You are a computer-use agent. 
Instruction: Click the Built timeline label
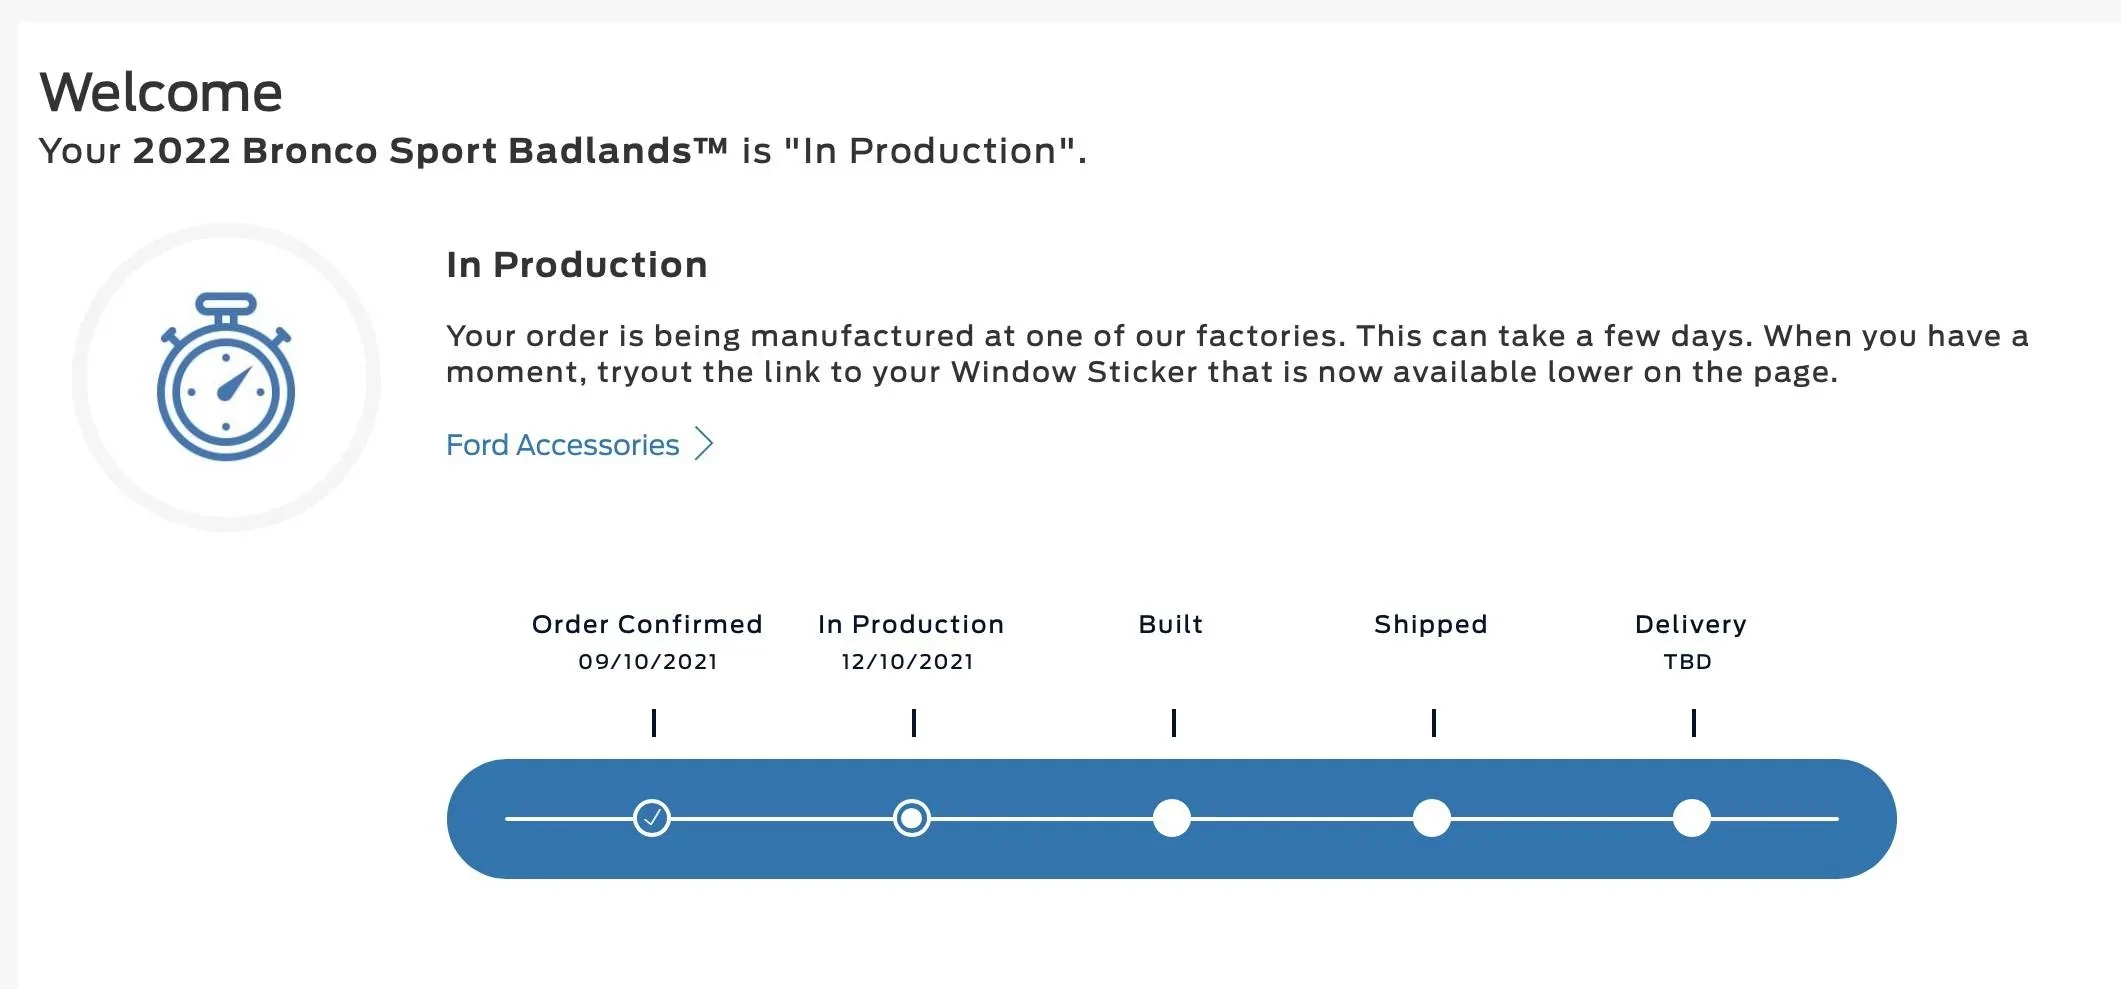click(1171, 624)
